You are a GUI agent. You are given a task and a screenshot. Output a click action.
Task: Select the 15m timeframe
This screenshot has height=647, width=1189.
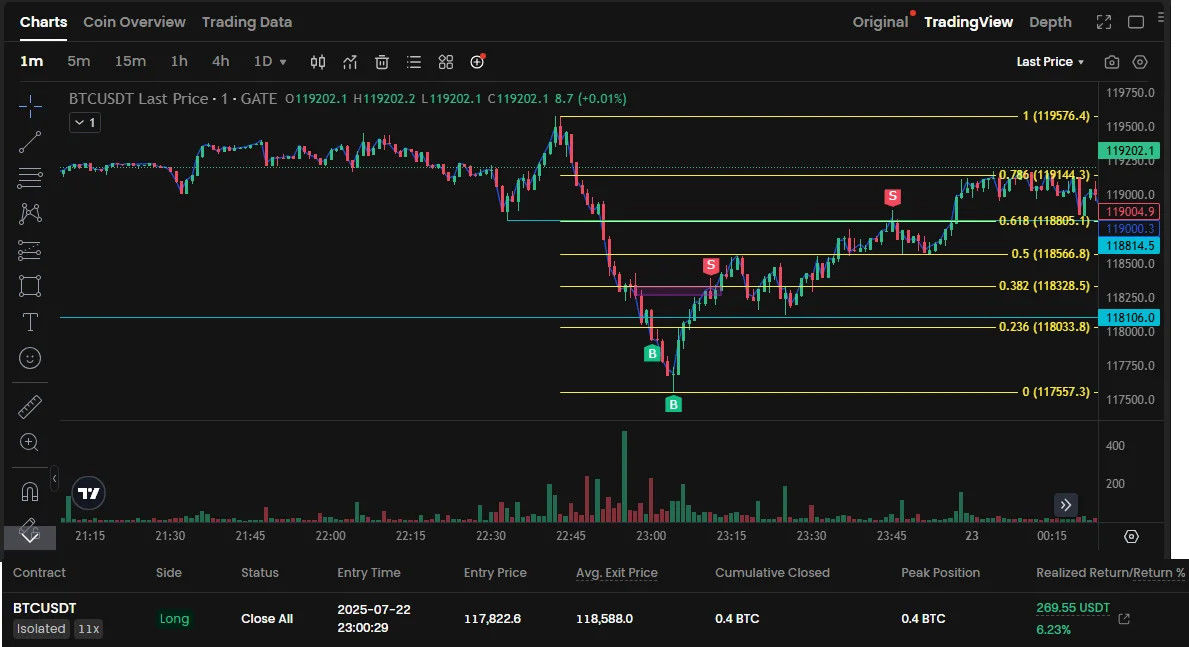click(130, 61)
